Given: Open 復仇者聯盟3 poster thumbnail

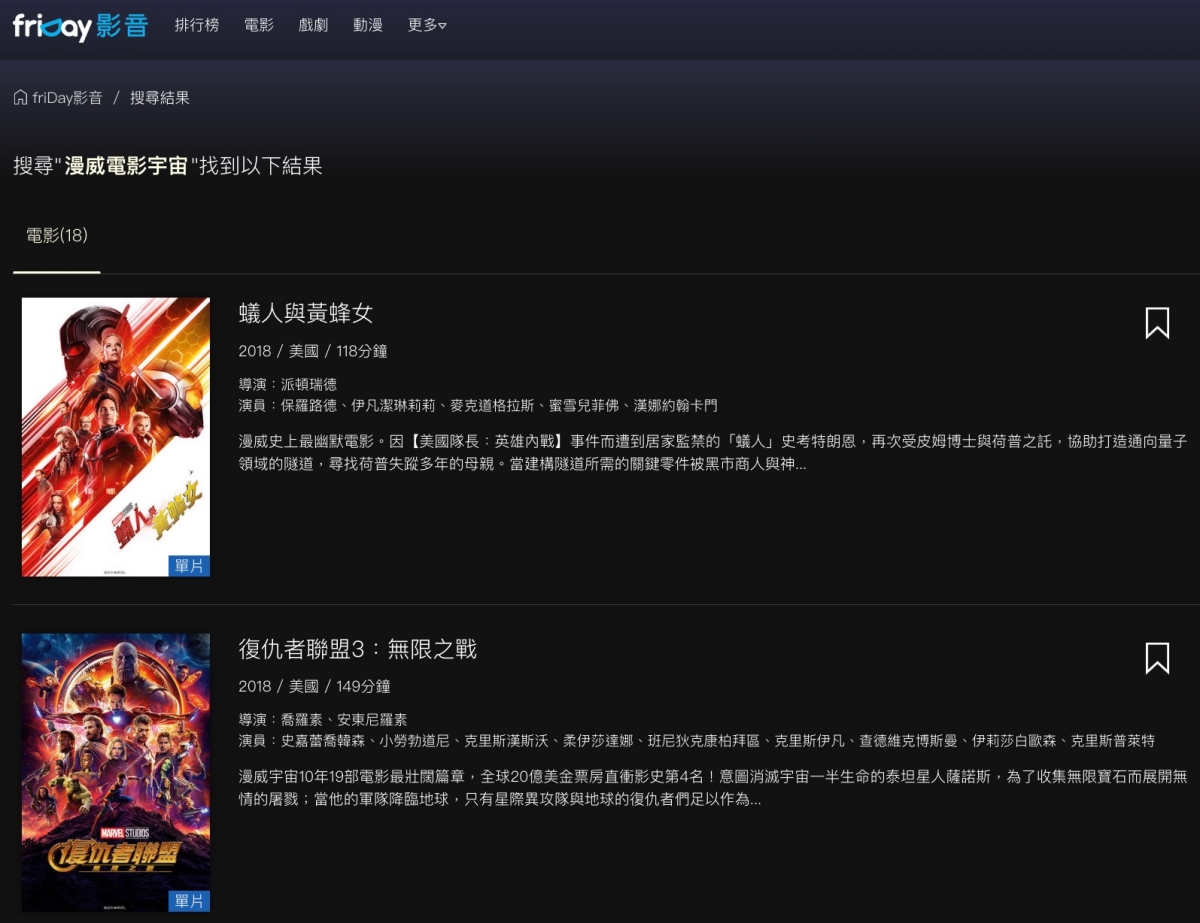Looking at the screenshot, I should pyautogui.click(x=116, y=772).
